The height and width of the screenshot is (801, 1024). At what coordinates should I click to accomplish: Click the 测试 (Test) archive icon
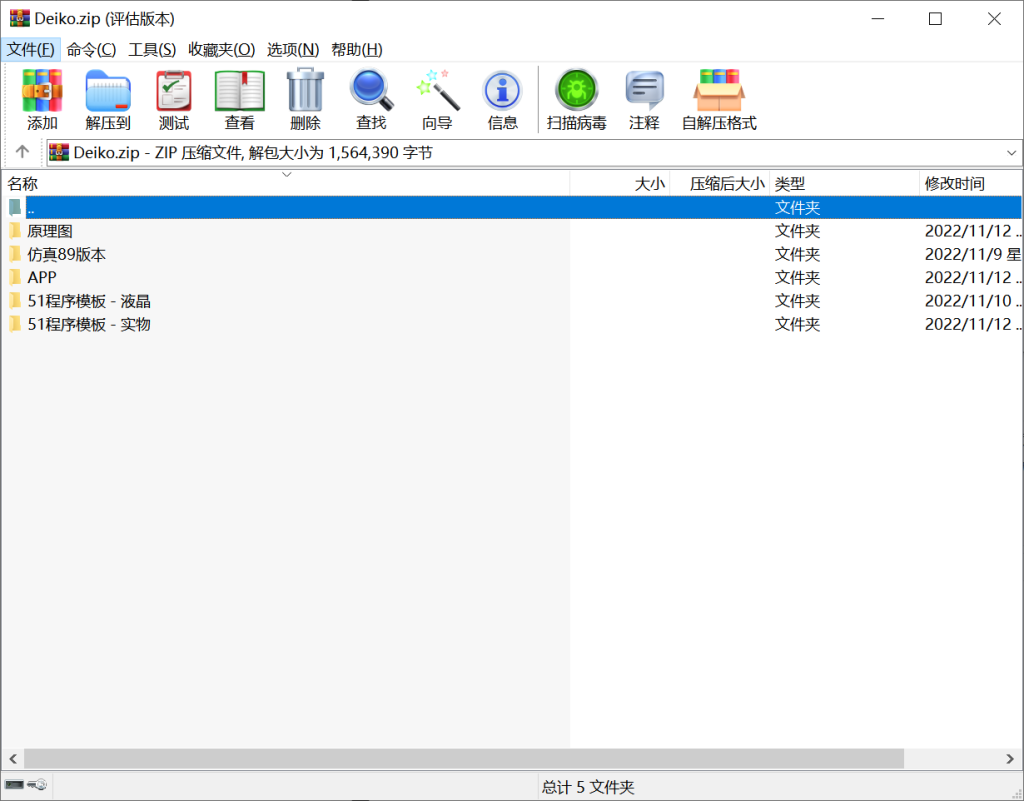173,95
